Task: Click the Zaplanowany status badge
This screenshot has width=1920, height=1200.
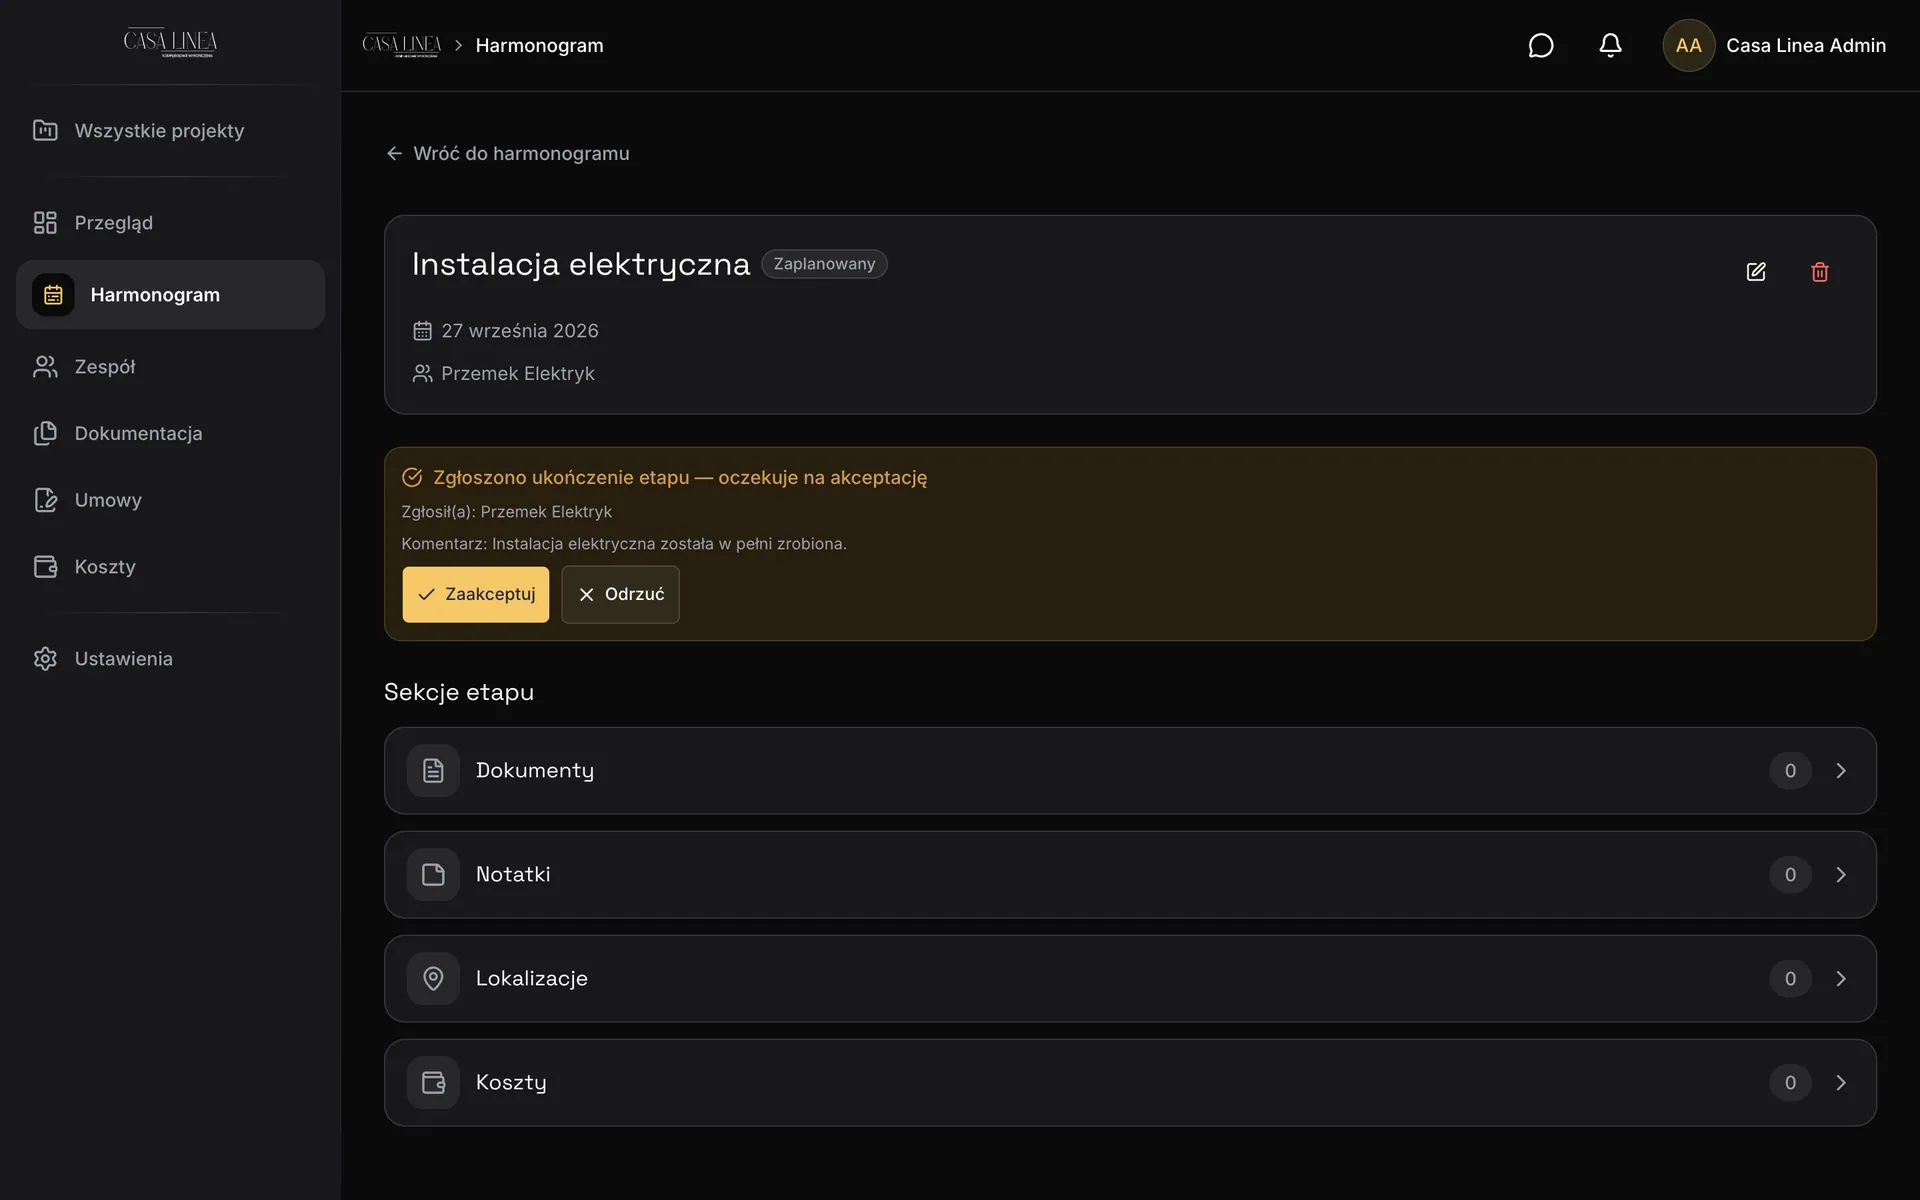Action: pyautogui.click(x=824, y=264)
